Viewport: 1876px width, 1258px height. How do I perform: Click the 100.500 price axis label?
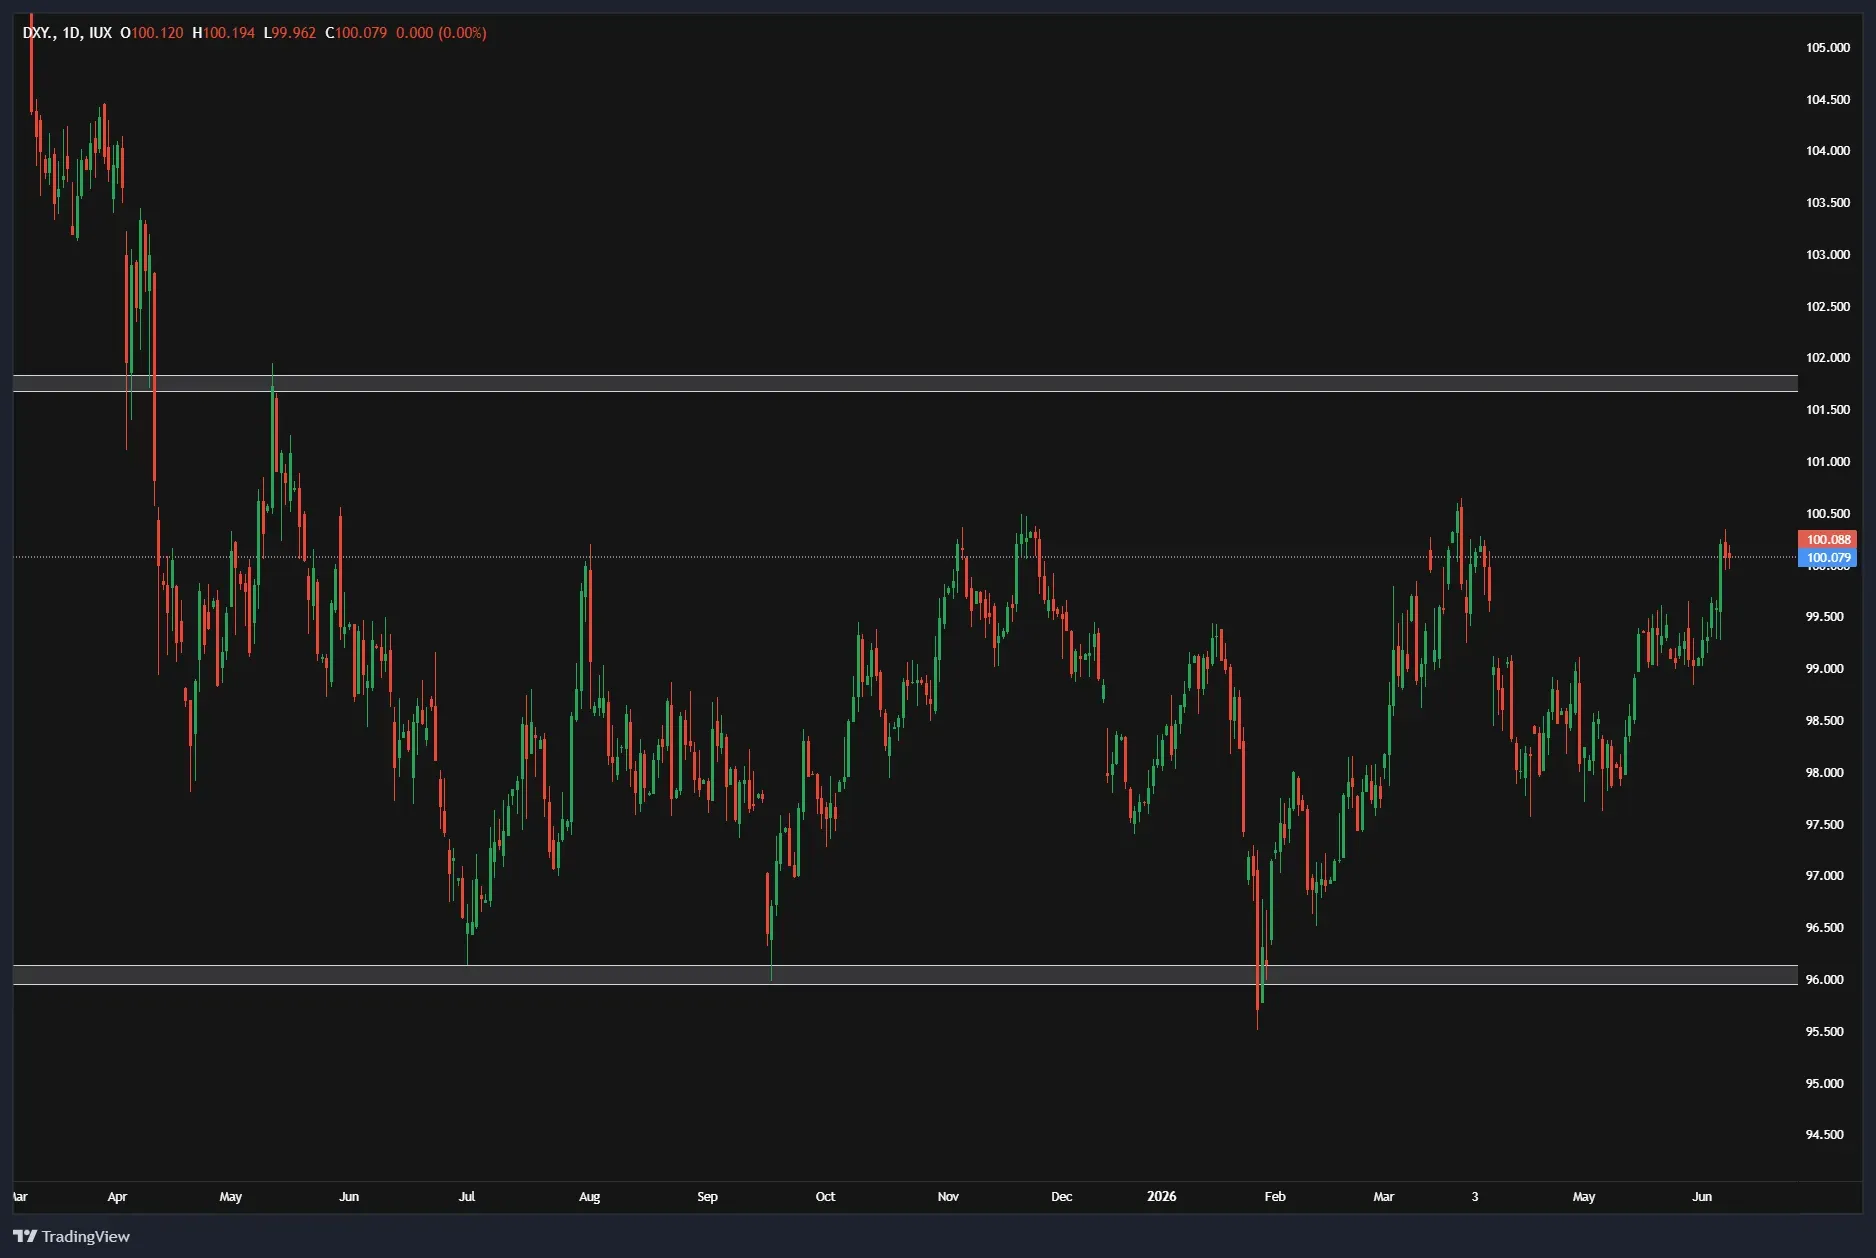tap(1828, 514)
